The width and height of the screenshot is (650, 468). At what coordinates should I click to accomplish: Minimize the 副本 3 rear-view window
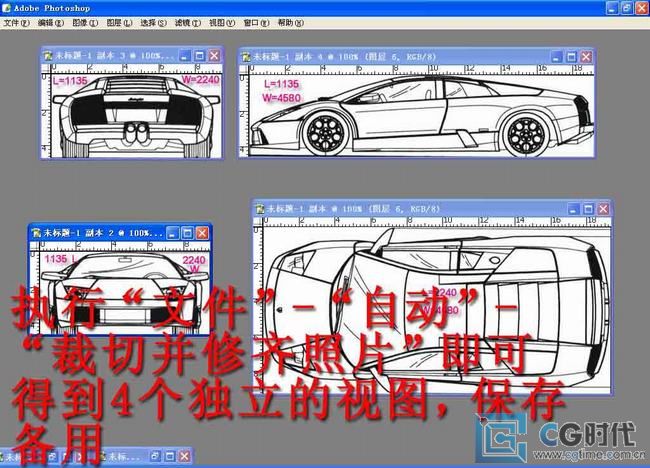[185, 56]
